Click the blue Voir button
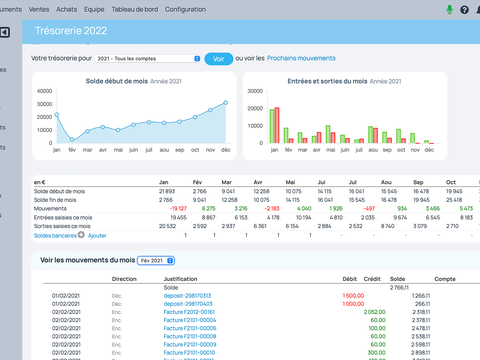This screenshot has width=480, height=360. click(x=218, y=59)
